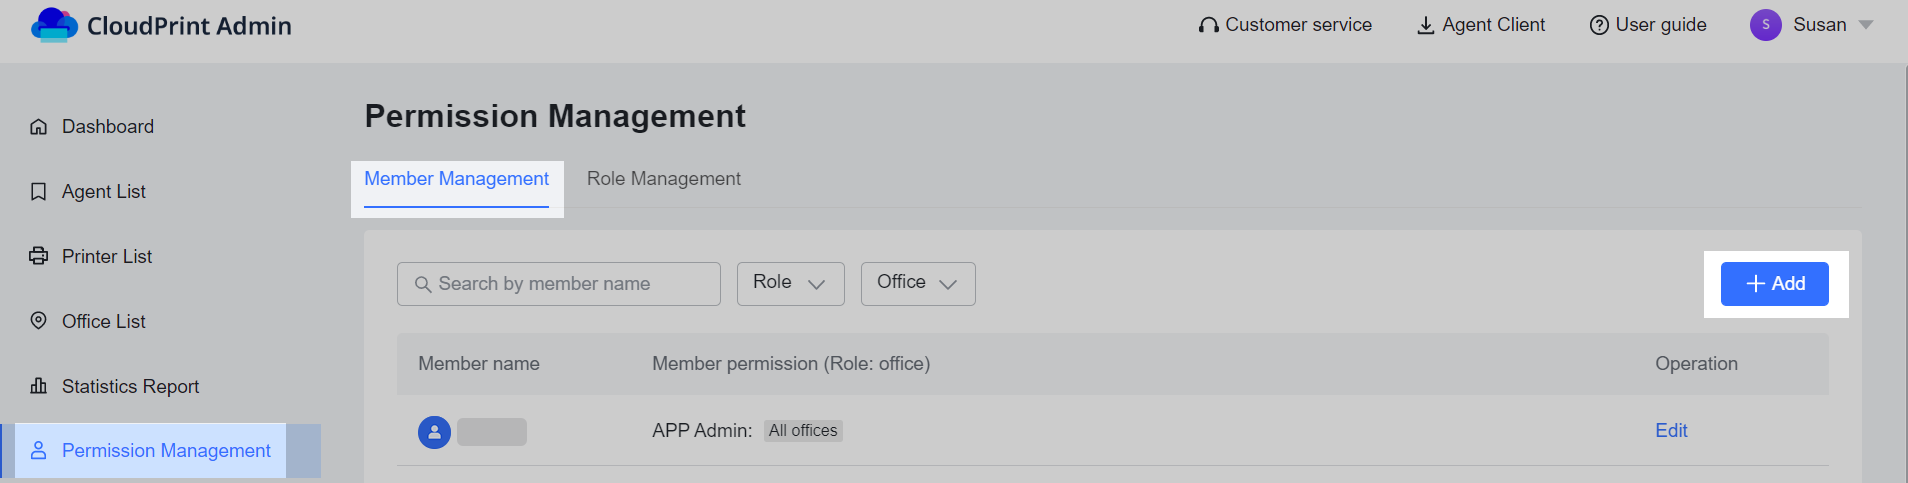
Task: Switch to the Role Management tab
Action: click(664, 179)
